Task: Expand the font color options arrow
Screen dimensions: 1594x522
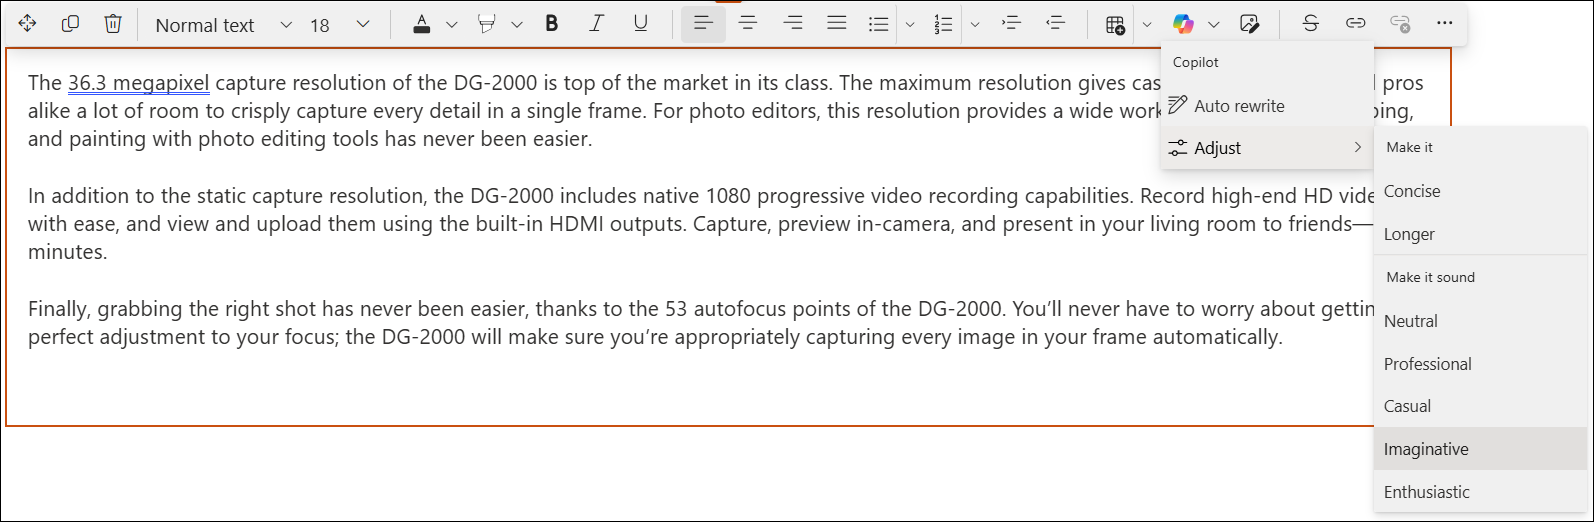Action: [451, 25]
